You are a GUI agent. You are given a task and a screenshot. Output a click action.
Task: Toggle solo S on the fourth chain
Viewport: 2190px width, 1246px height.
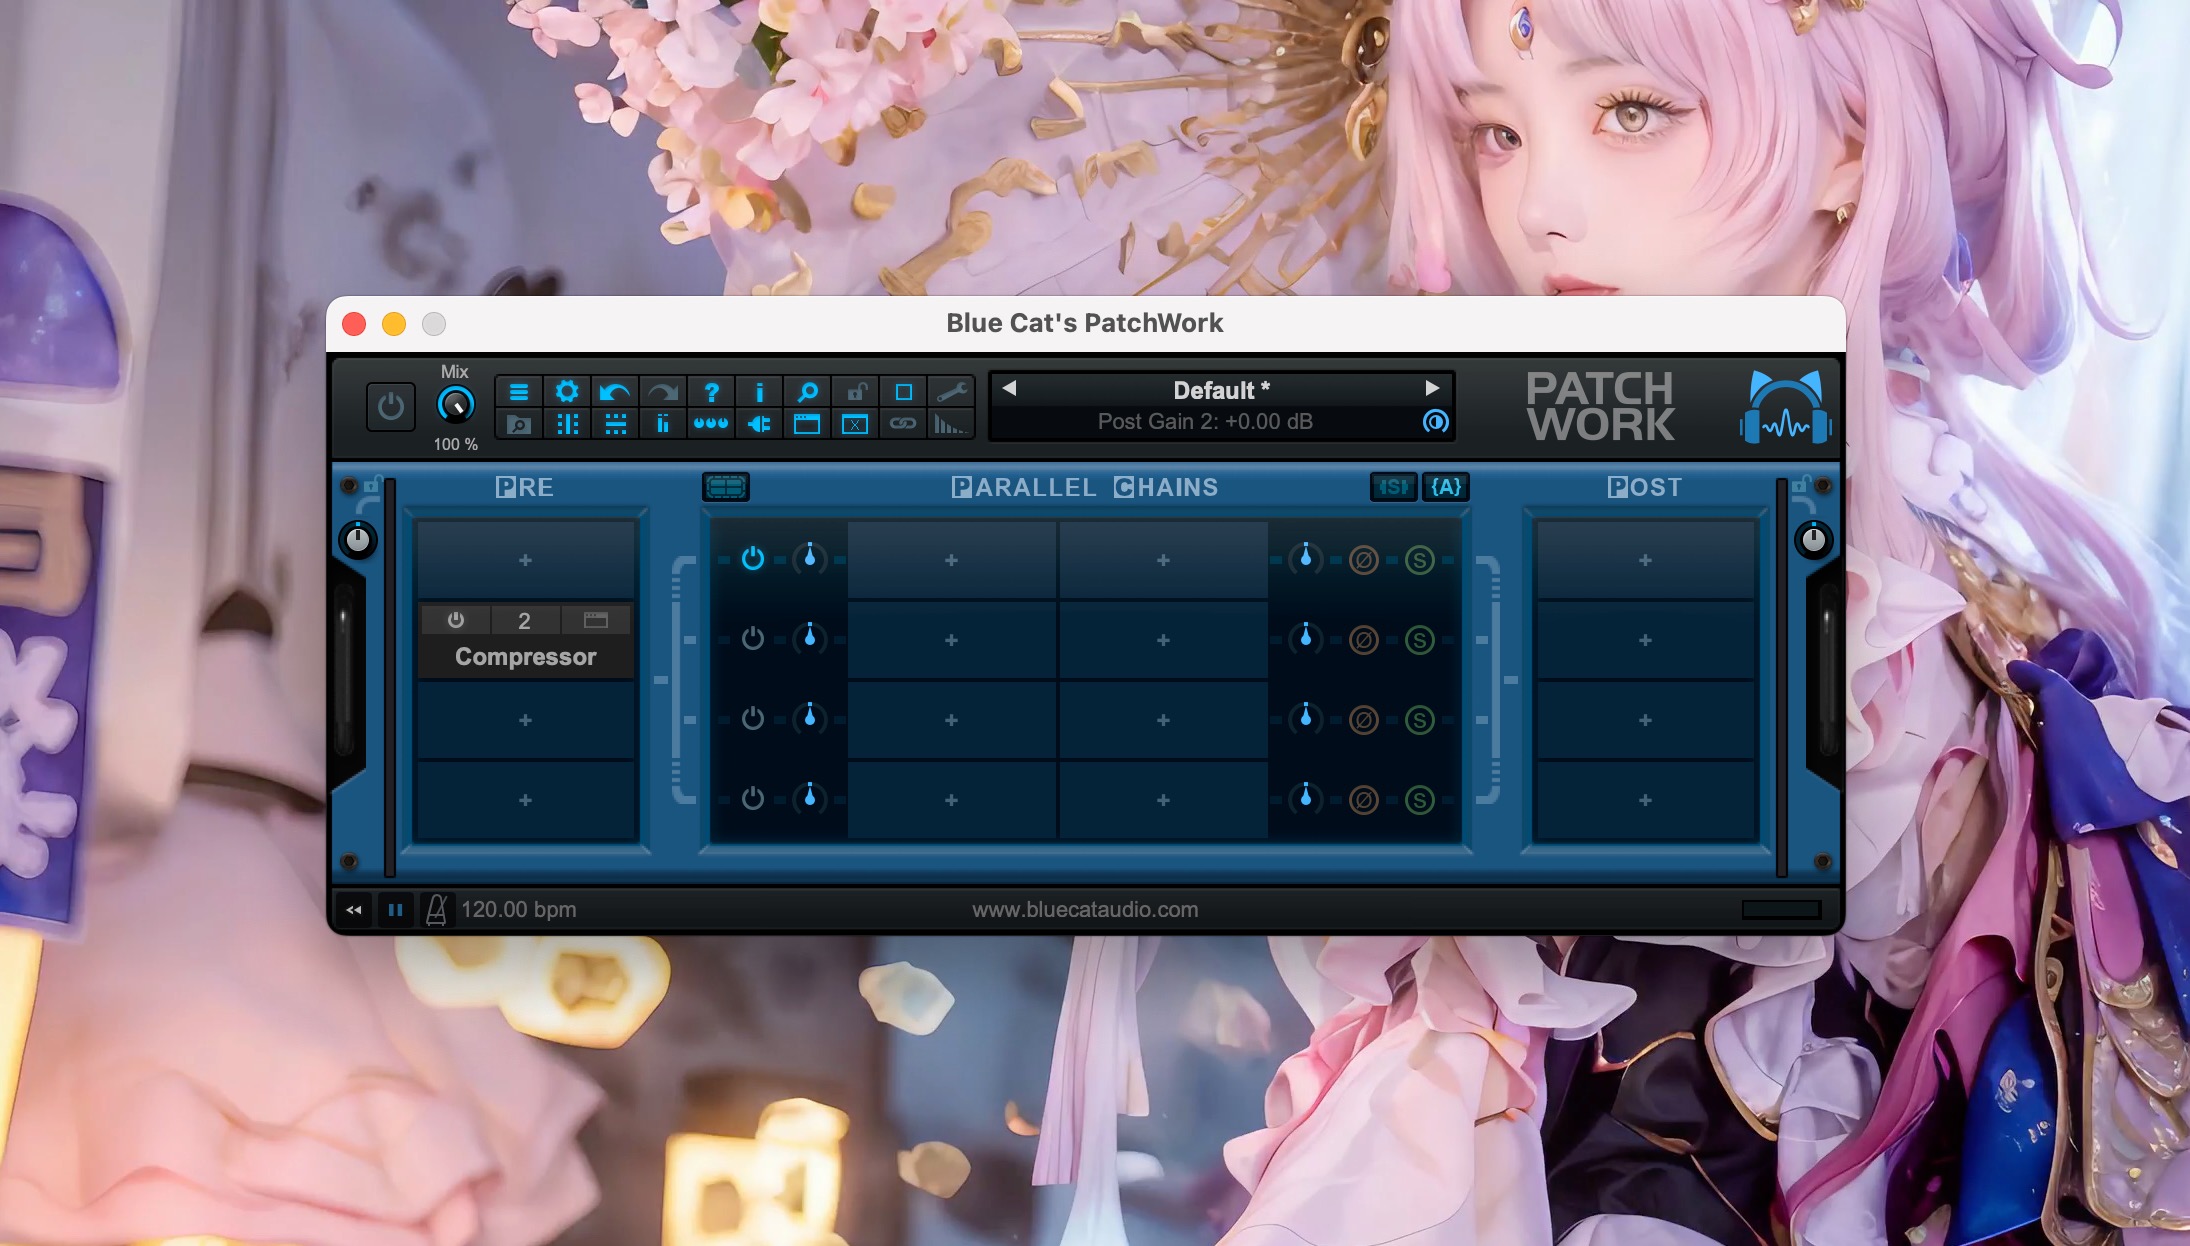(1419, 800)
